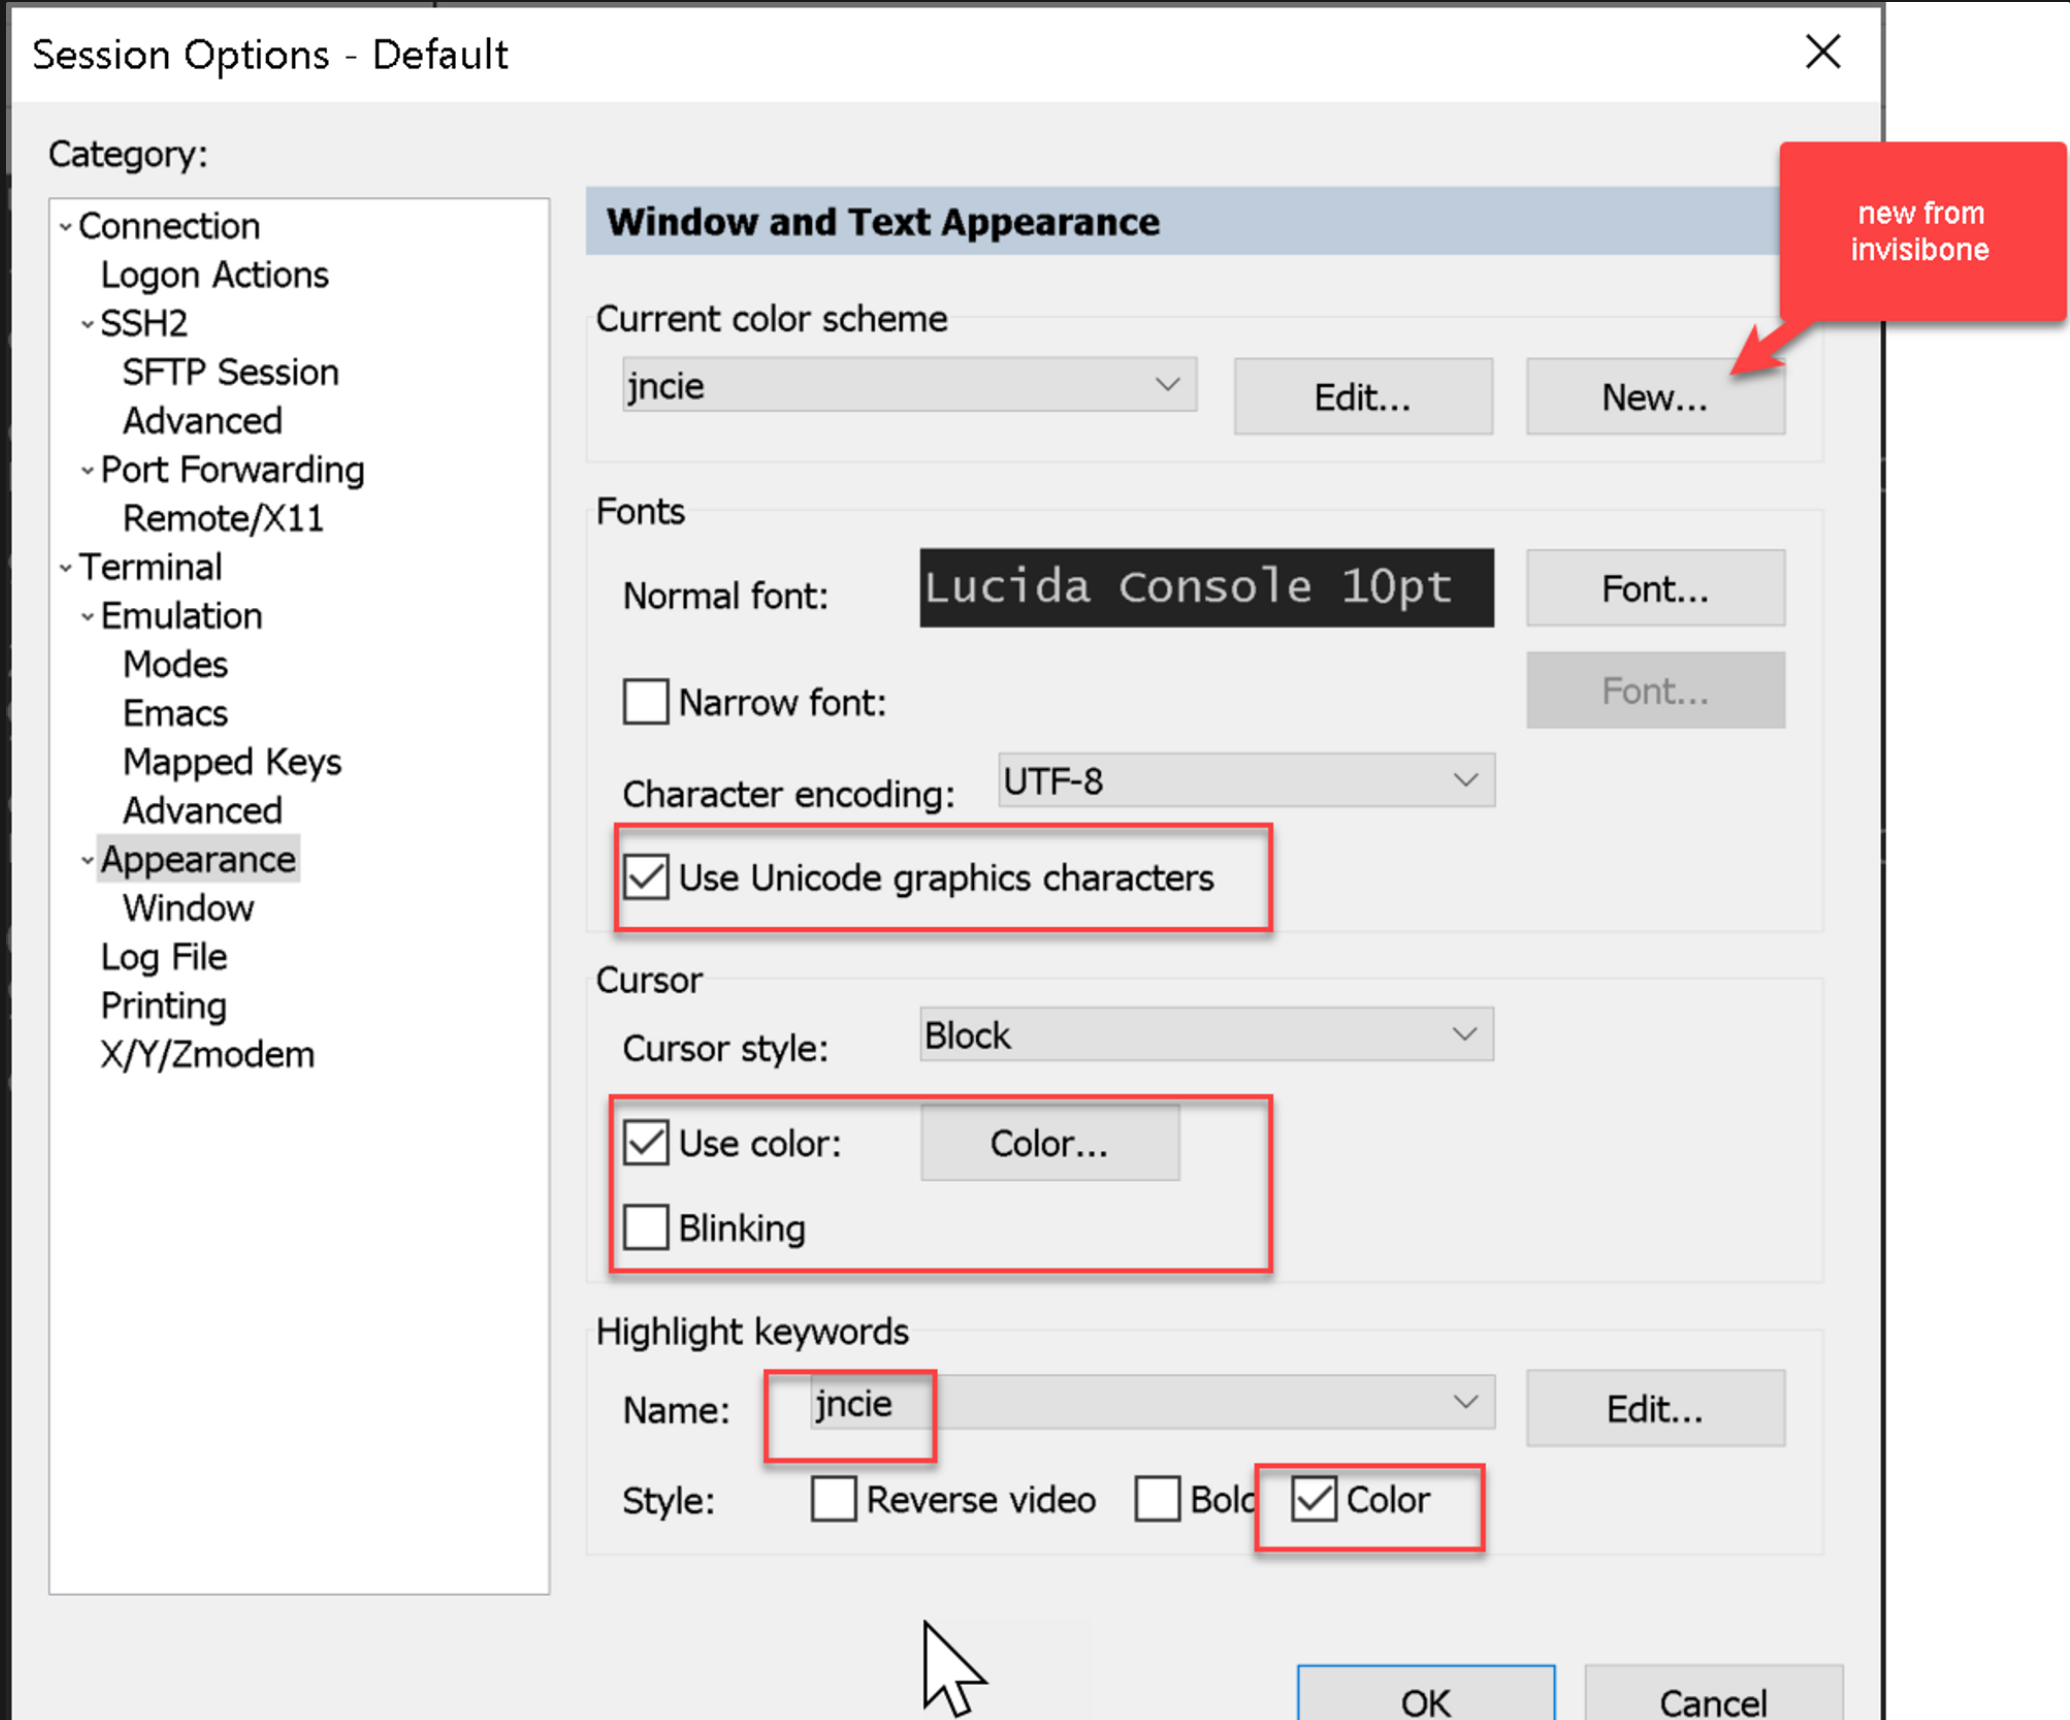
Task: Collapse the Terminal category expander
Action: [x=66, y=569]
